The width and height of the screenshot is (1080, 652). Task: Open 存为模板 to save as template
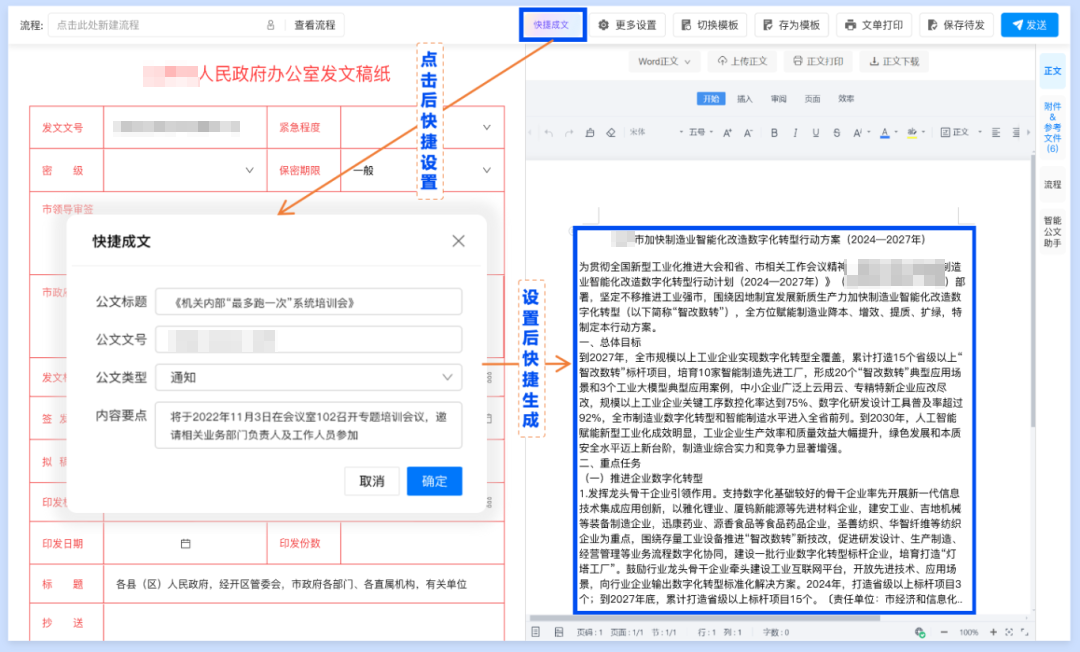pyautogui.click(x=790, y=24)
